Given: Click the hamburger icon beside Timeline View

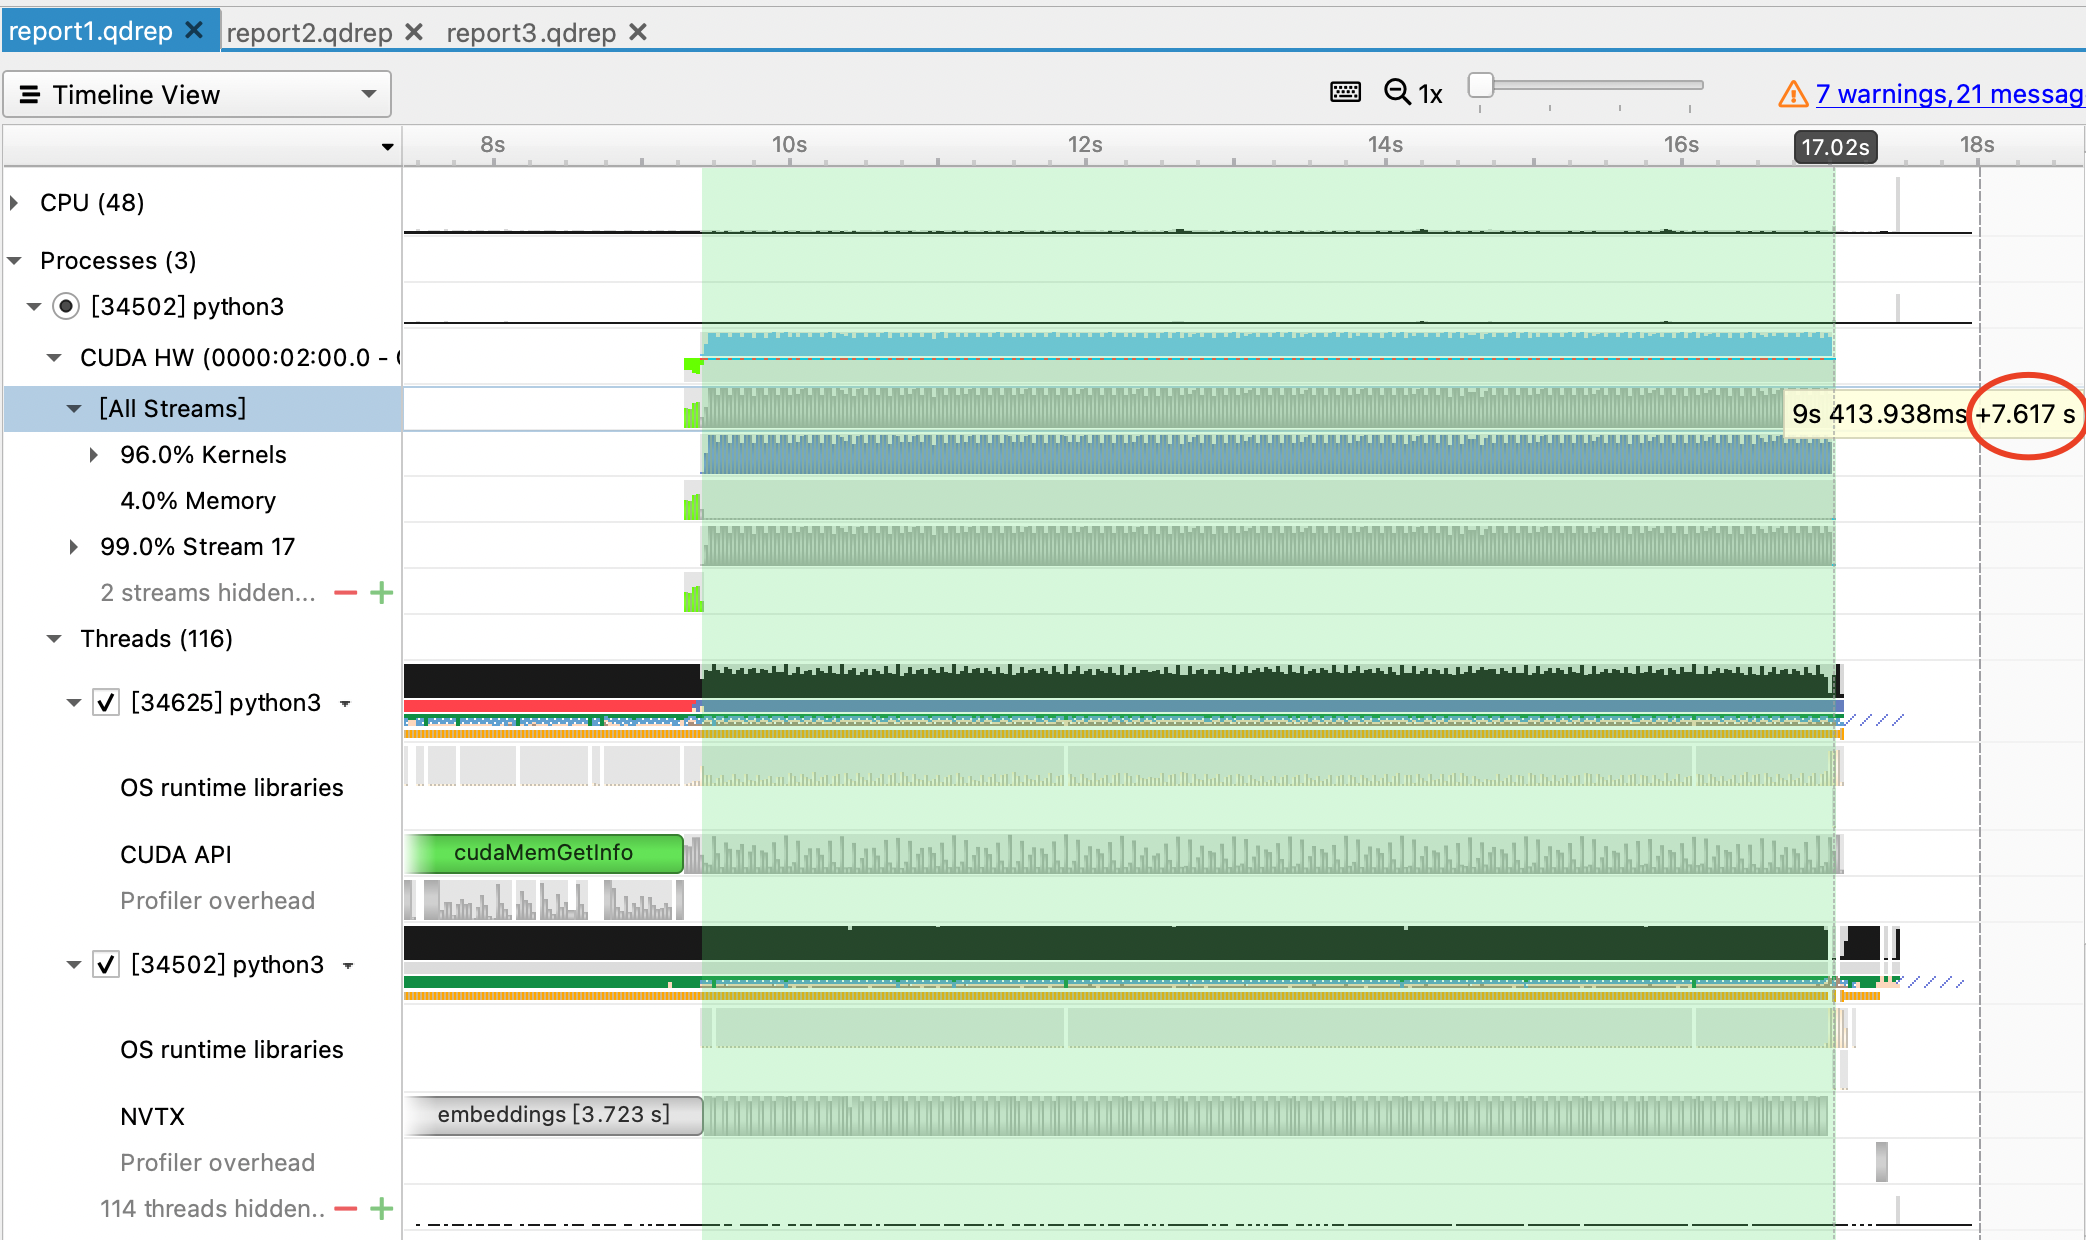Looking at the screenshot, I should coord(30,94).
